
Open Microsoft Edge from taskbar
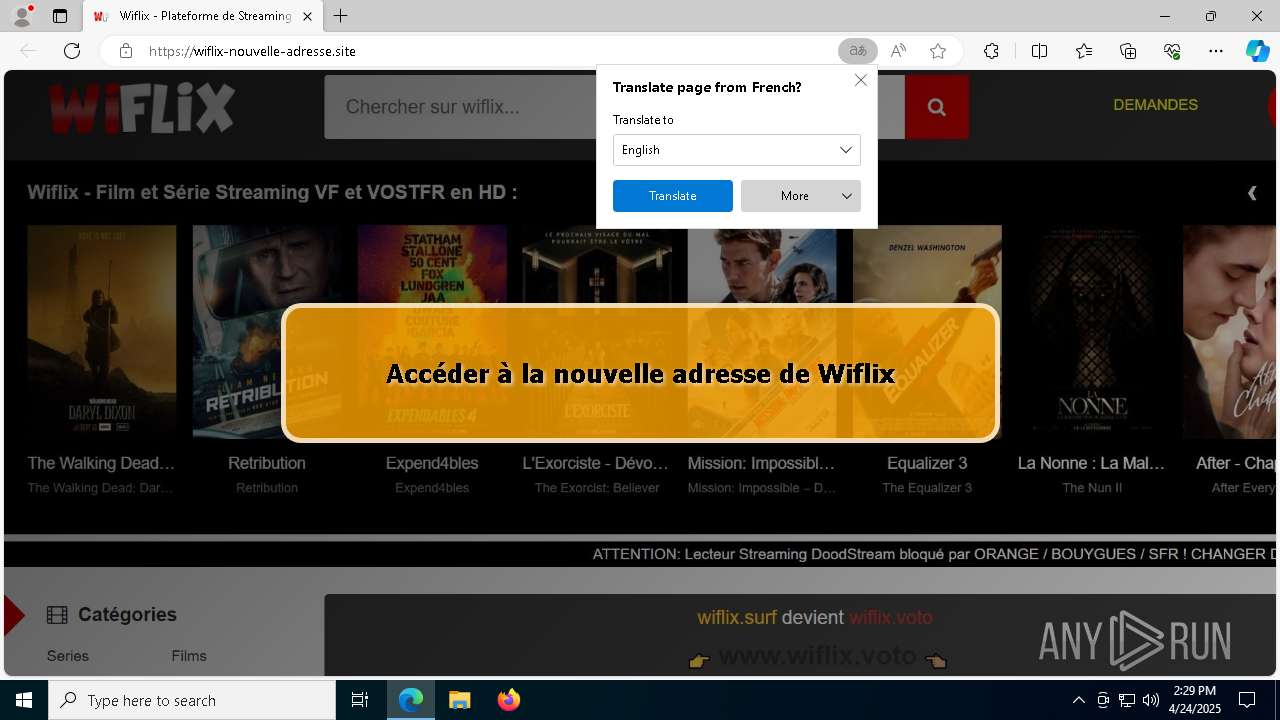pyautogui.click(x=411, y=700)
